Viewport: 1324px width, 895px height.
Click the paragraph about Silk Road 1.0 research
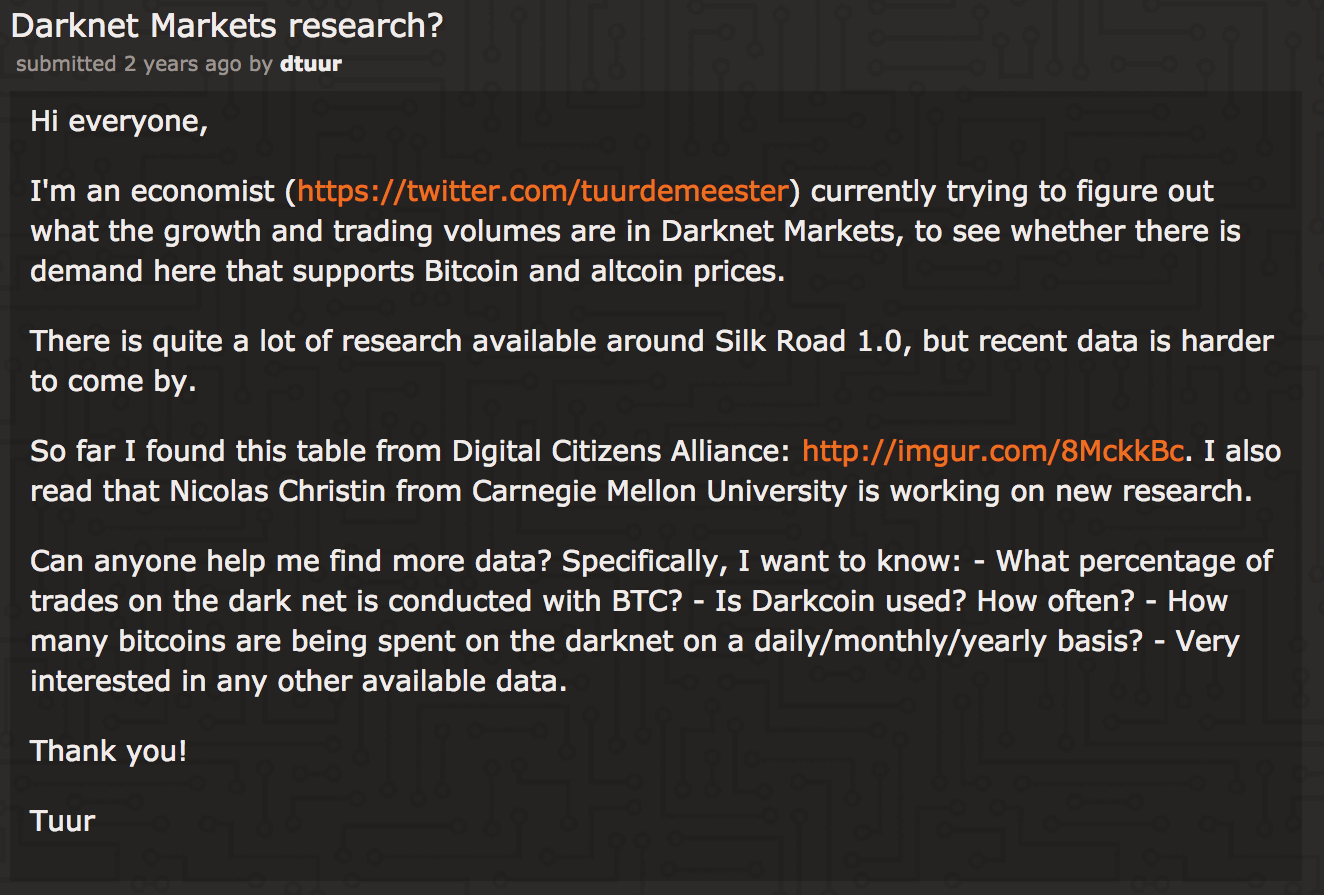point(651,361)
